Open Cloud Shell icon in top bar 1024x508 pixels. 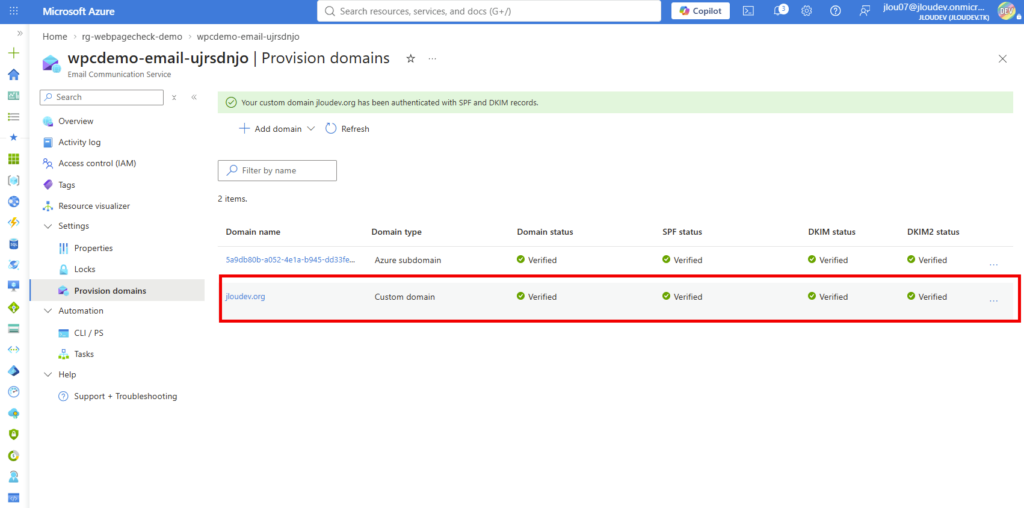[749, 11]
